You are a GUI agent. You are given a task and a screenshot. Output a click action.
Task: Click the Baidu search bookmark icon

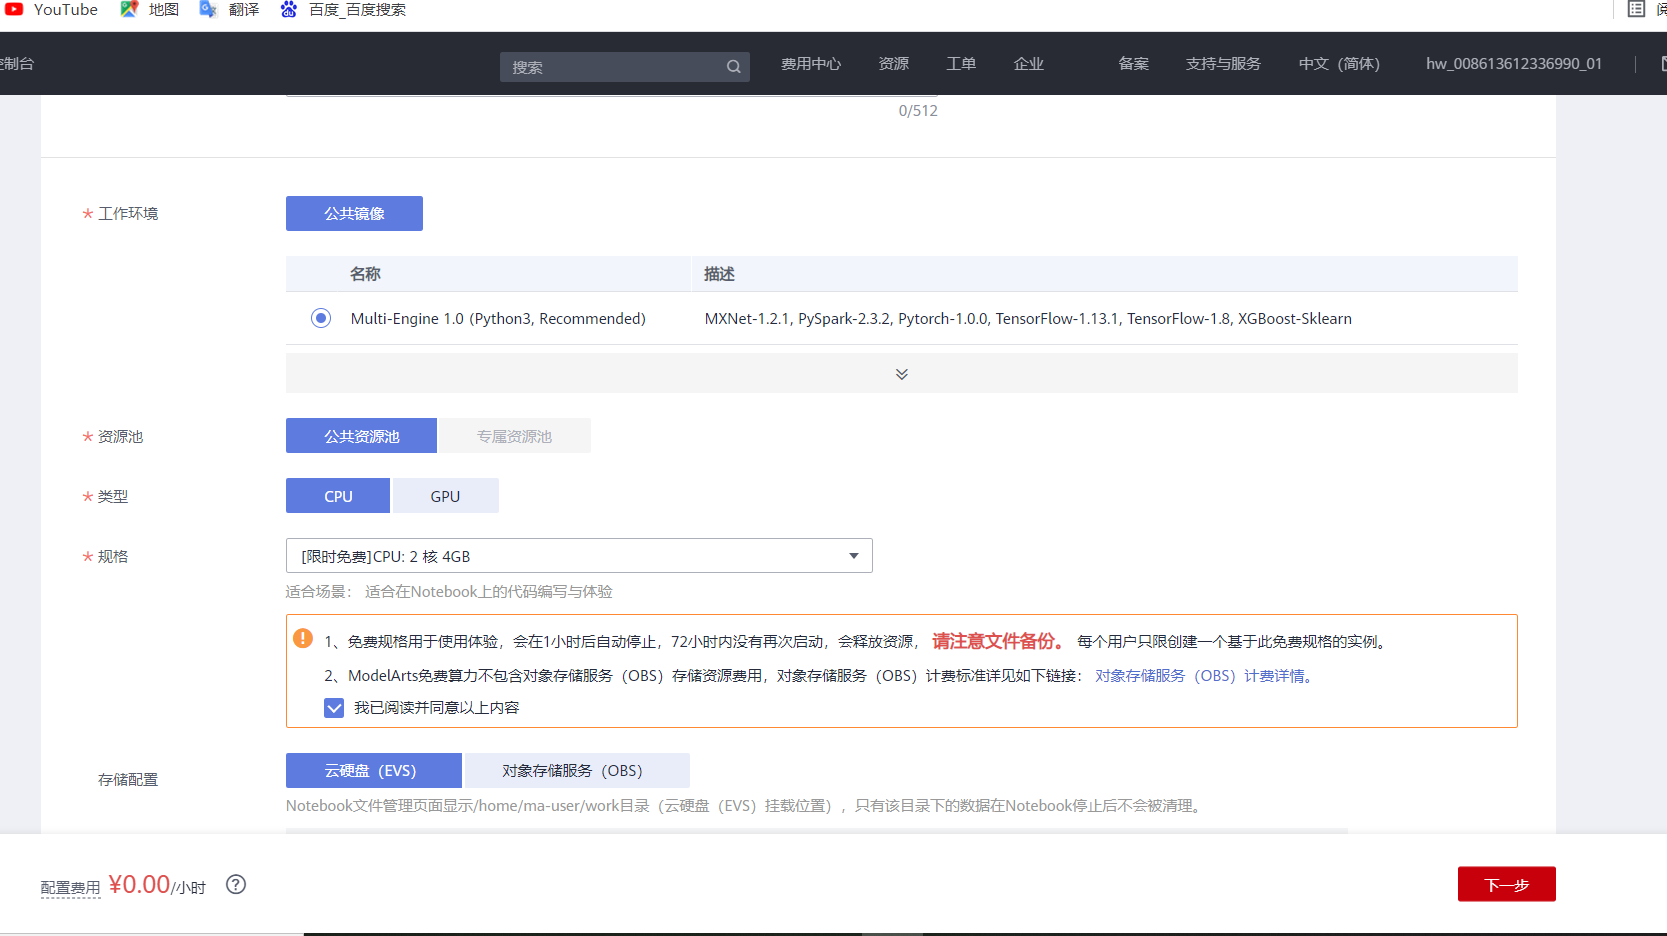tap(288, 9)
